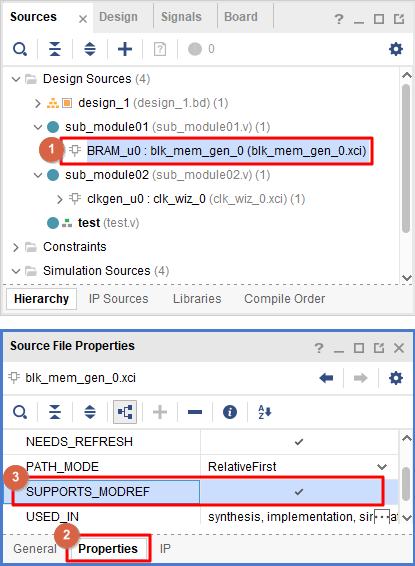Switch to Signals tab

click(181, 17)
